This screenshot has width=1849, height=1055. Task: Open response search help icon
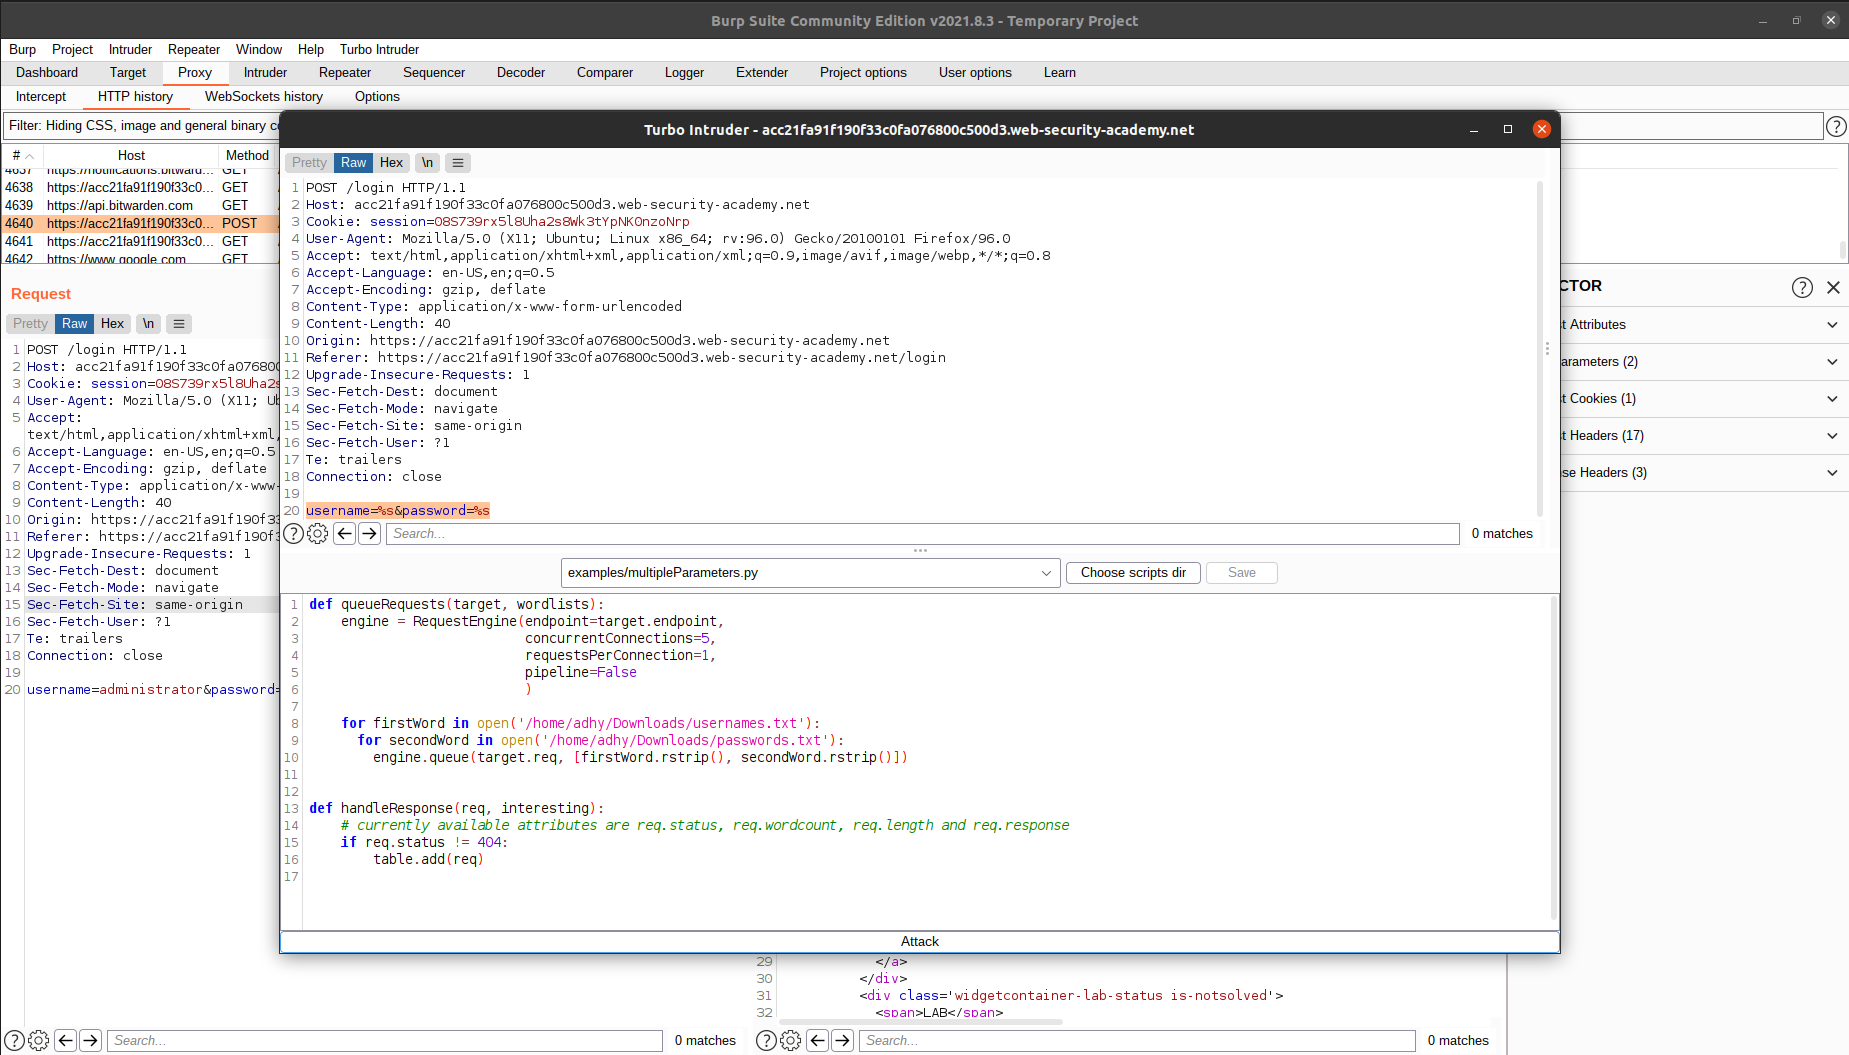click(766, 1041)
